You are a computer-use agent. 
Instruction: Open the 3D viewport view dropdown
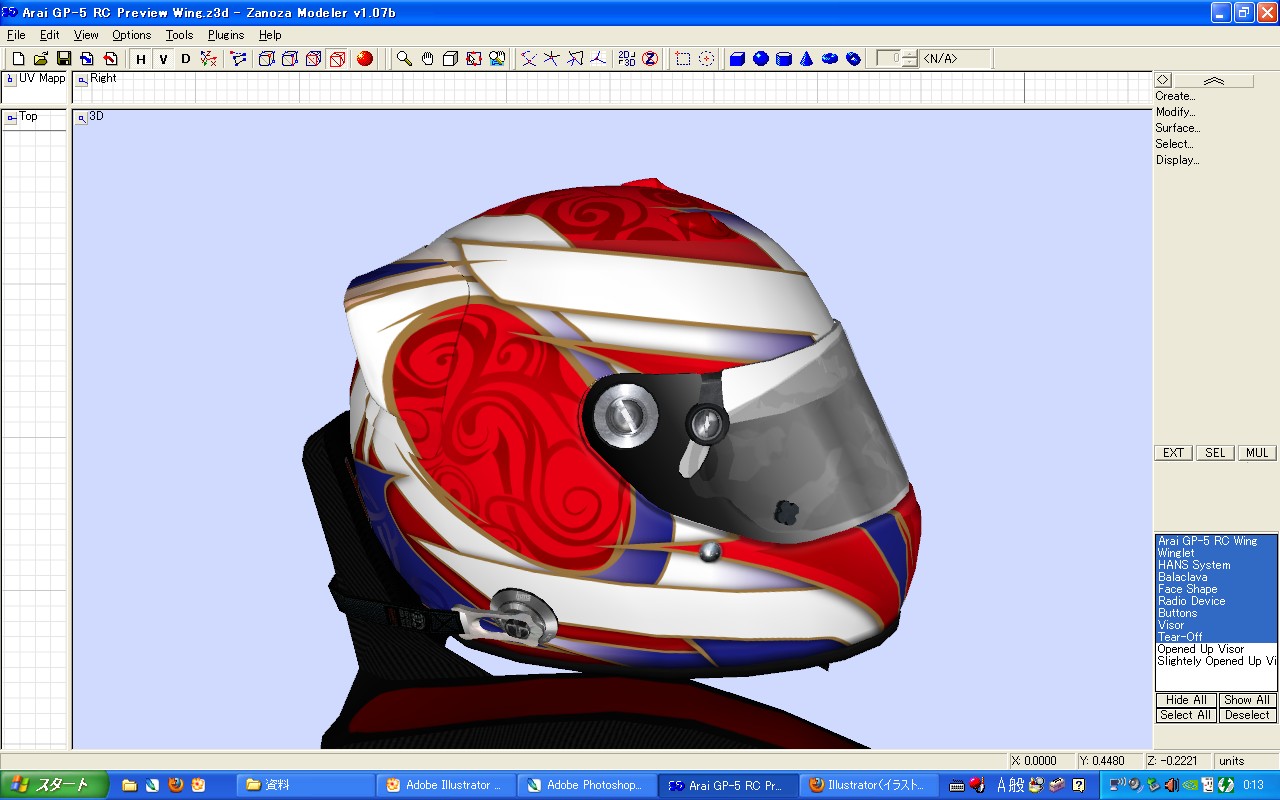click(81, 118)
